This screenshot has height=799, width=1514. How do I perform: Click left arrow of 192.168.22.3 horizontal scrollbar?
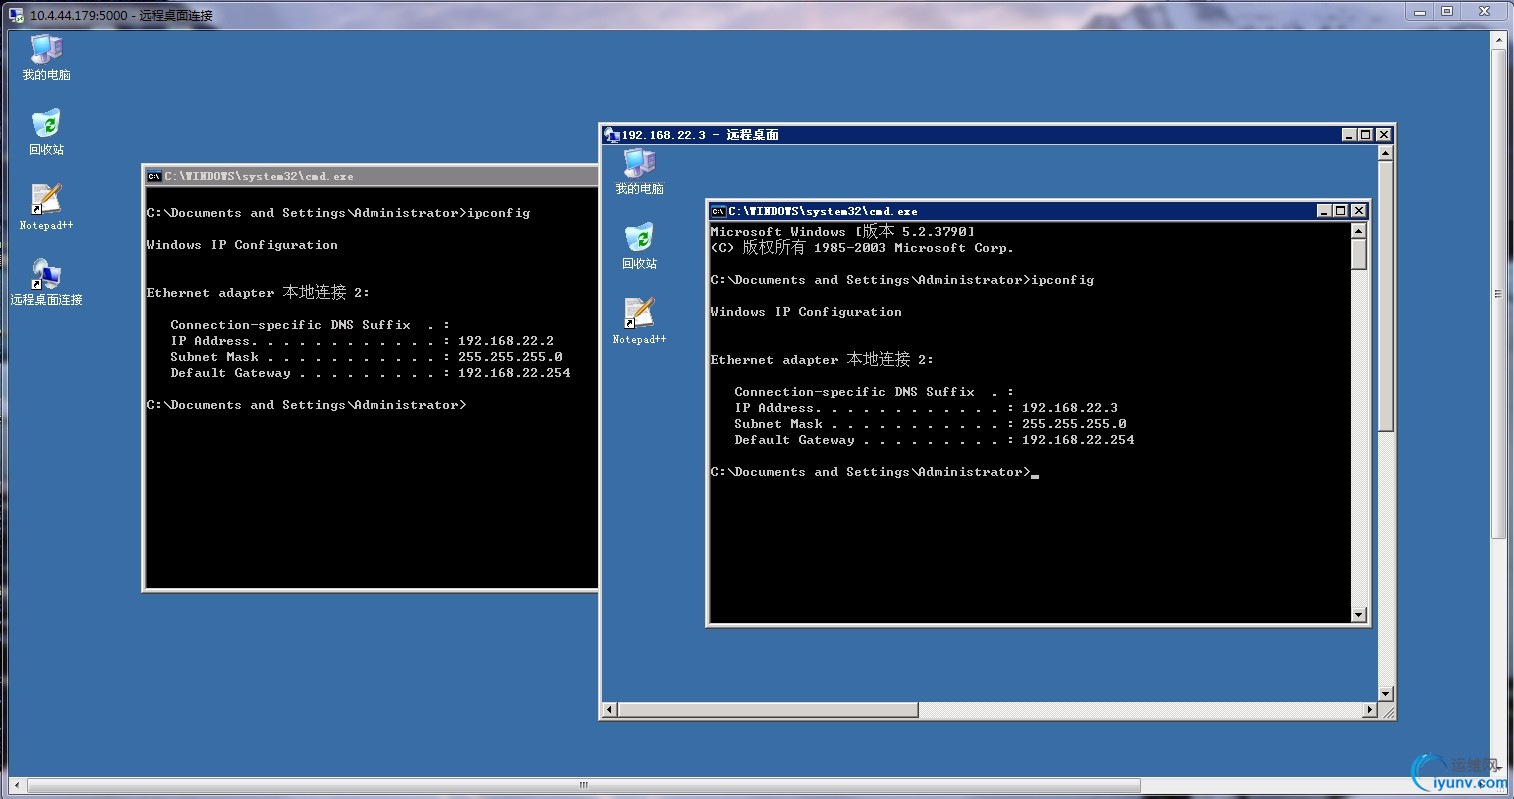(609, 710)
